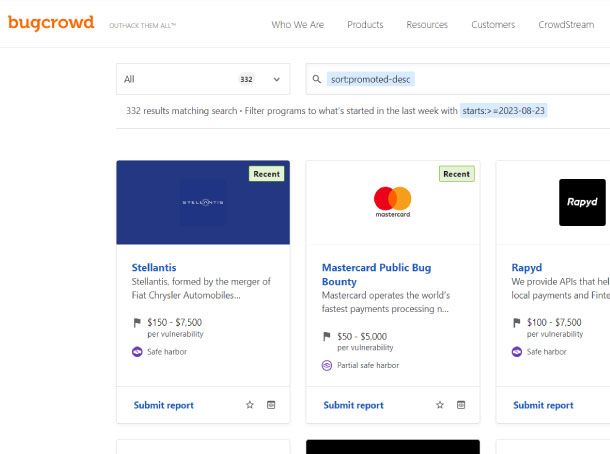
Task: Open the Rapyd program title link
Action: point(527,268)
